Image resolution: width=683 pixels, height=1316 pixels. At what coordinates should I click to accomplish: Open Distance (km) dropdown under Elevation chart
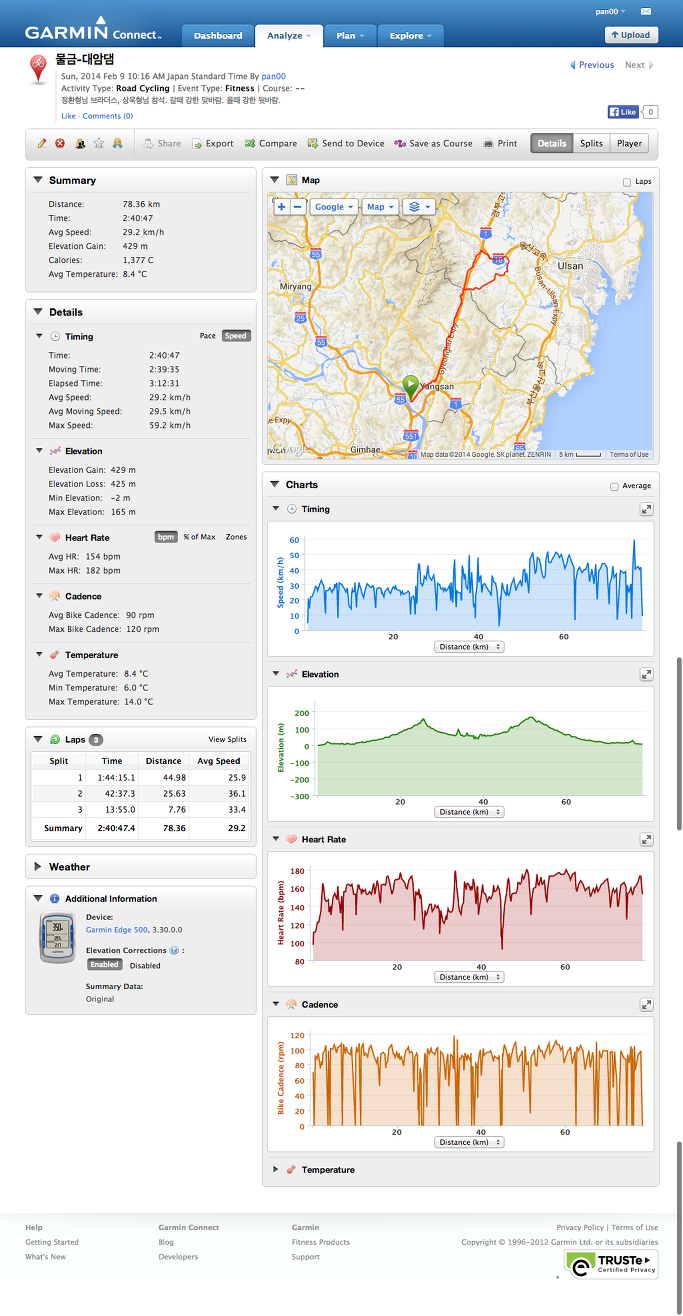click(469, 812)
